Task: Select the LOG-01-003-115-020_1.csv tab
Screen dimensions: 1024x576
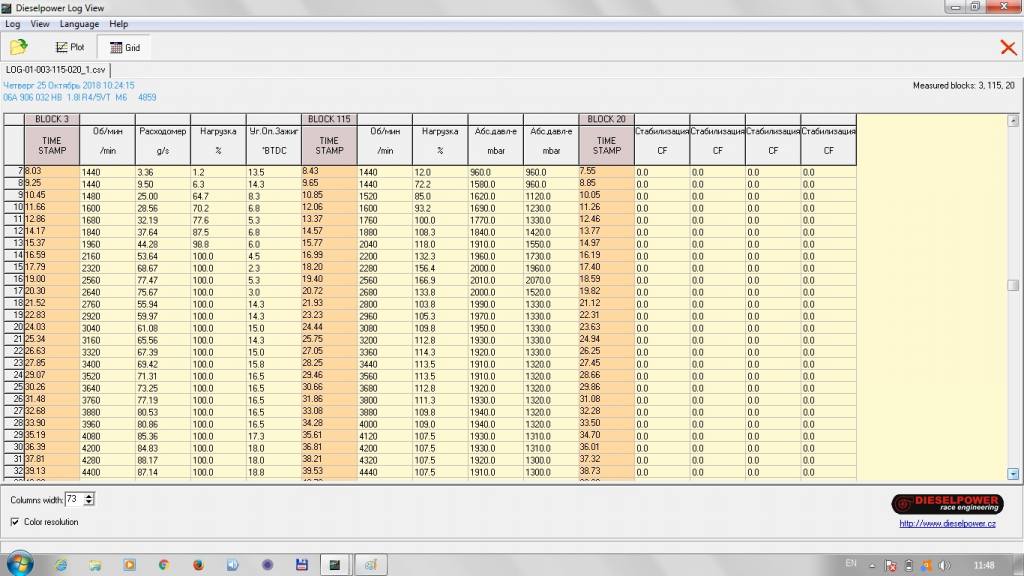Action: coord(55,70)
